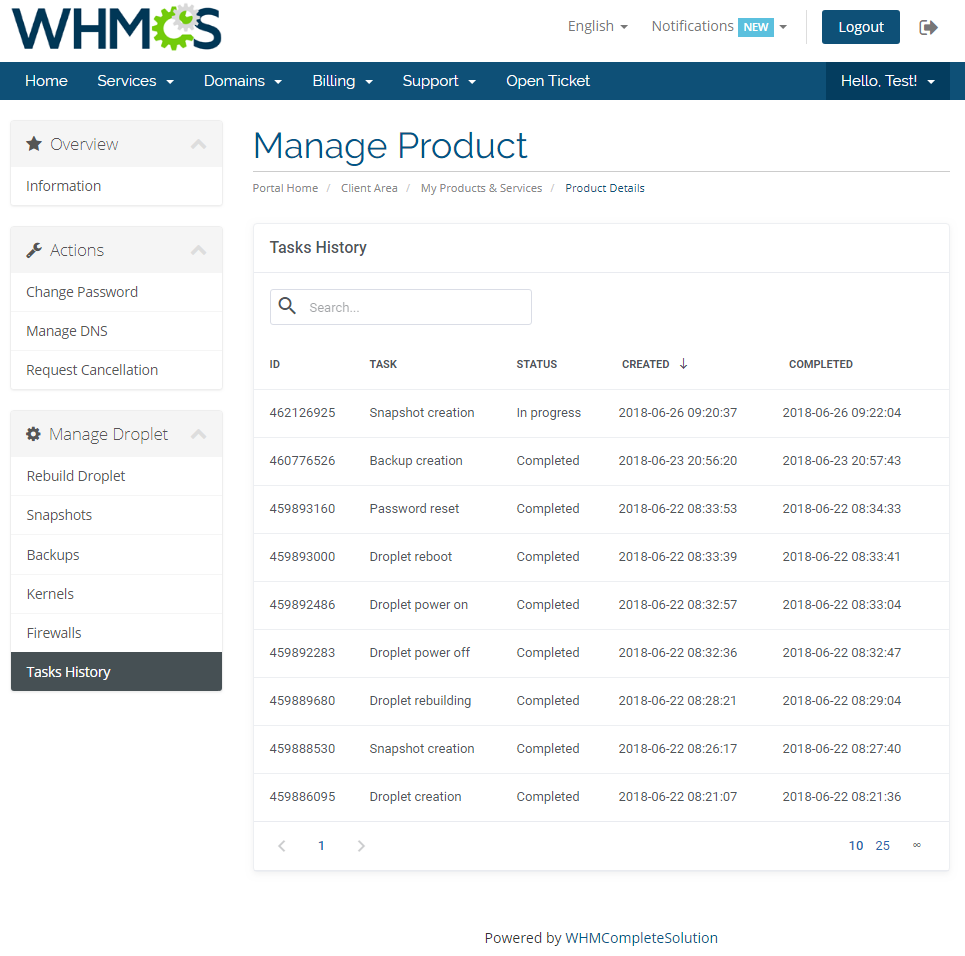Click the wrench icon next to Actions

coord(34,250)
